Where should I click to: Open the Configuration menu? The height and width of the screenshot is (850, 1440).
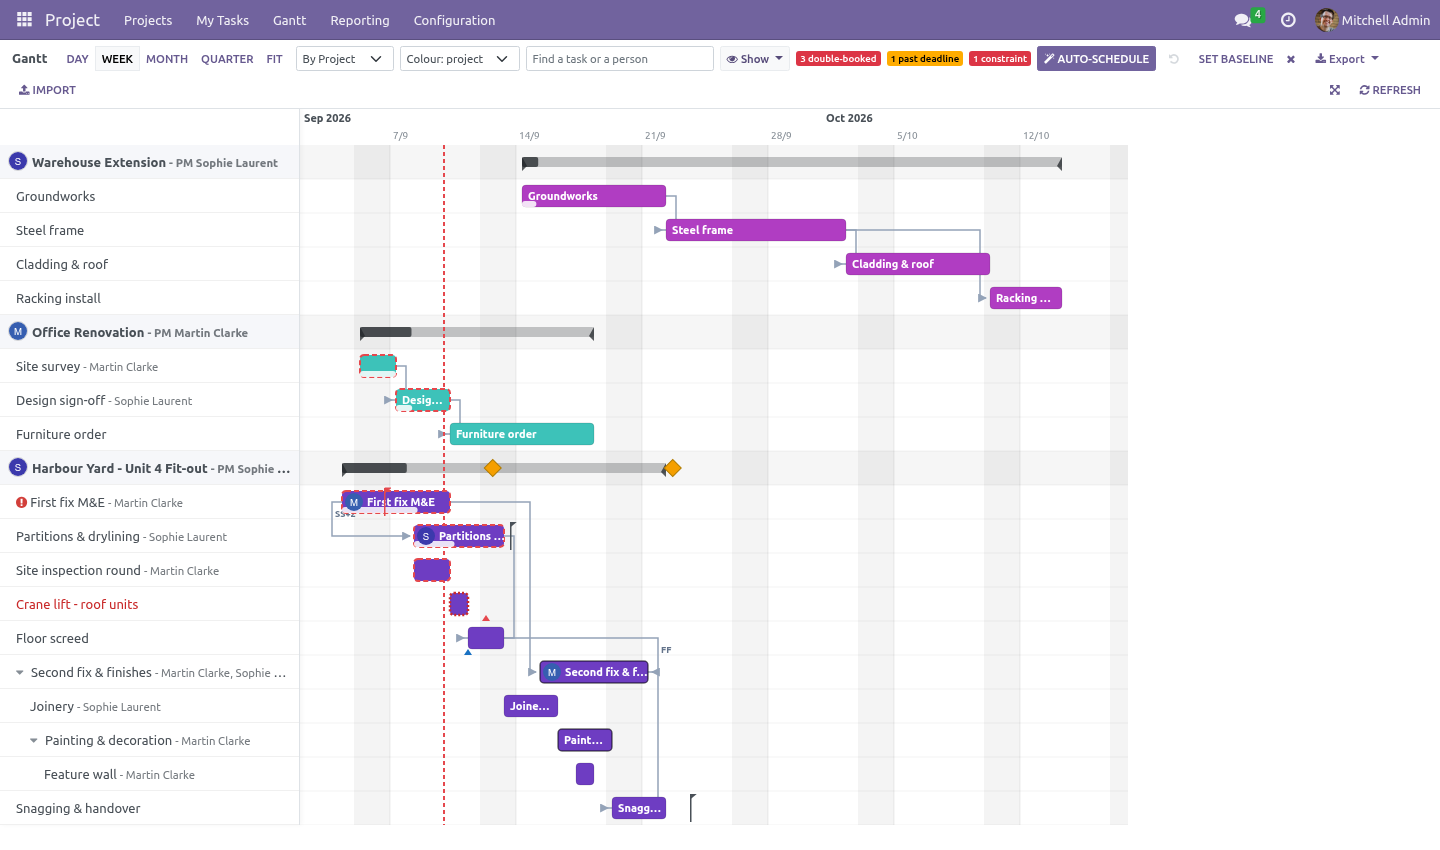454,20
